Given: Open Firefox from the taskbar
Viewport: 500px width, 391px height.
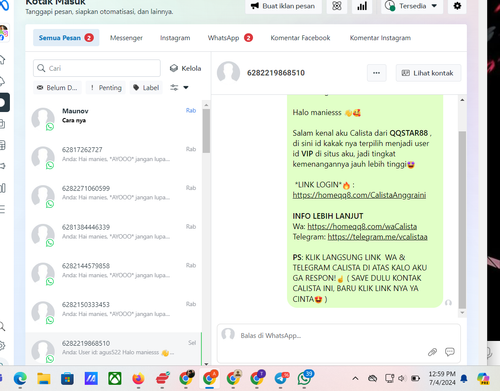Looking at the screenshot, I should [138, 379].
